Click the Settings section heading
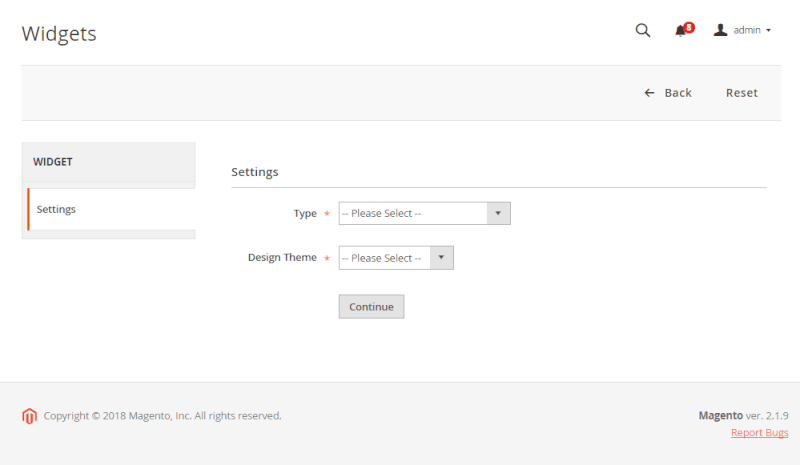The width and height of the screenshot is (800, 465). click(x=255, y=172)
